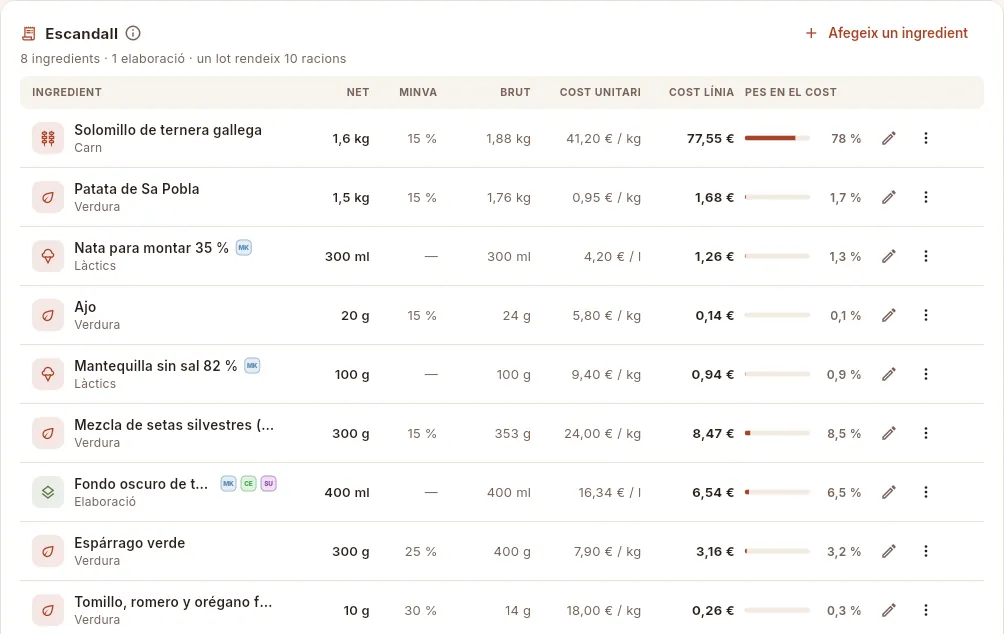Screen dimensions: 1004x634
Task: Click the 78 % cost weight value
Action: click(846, 138)
